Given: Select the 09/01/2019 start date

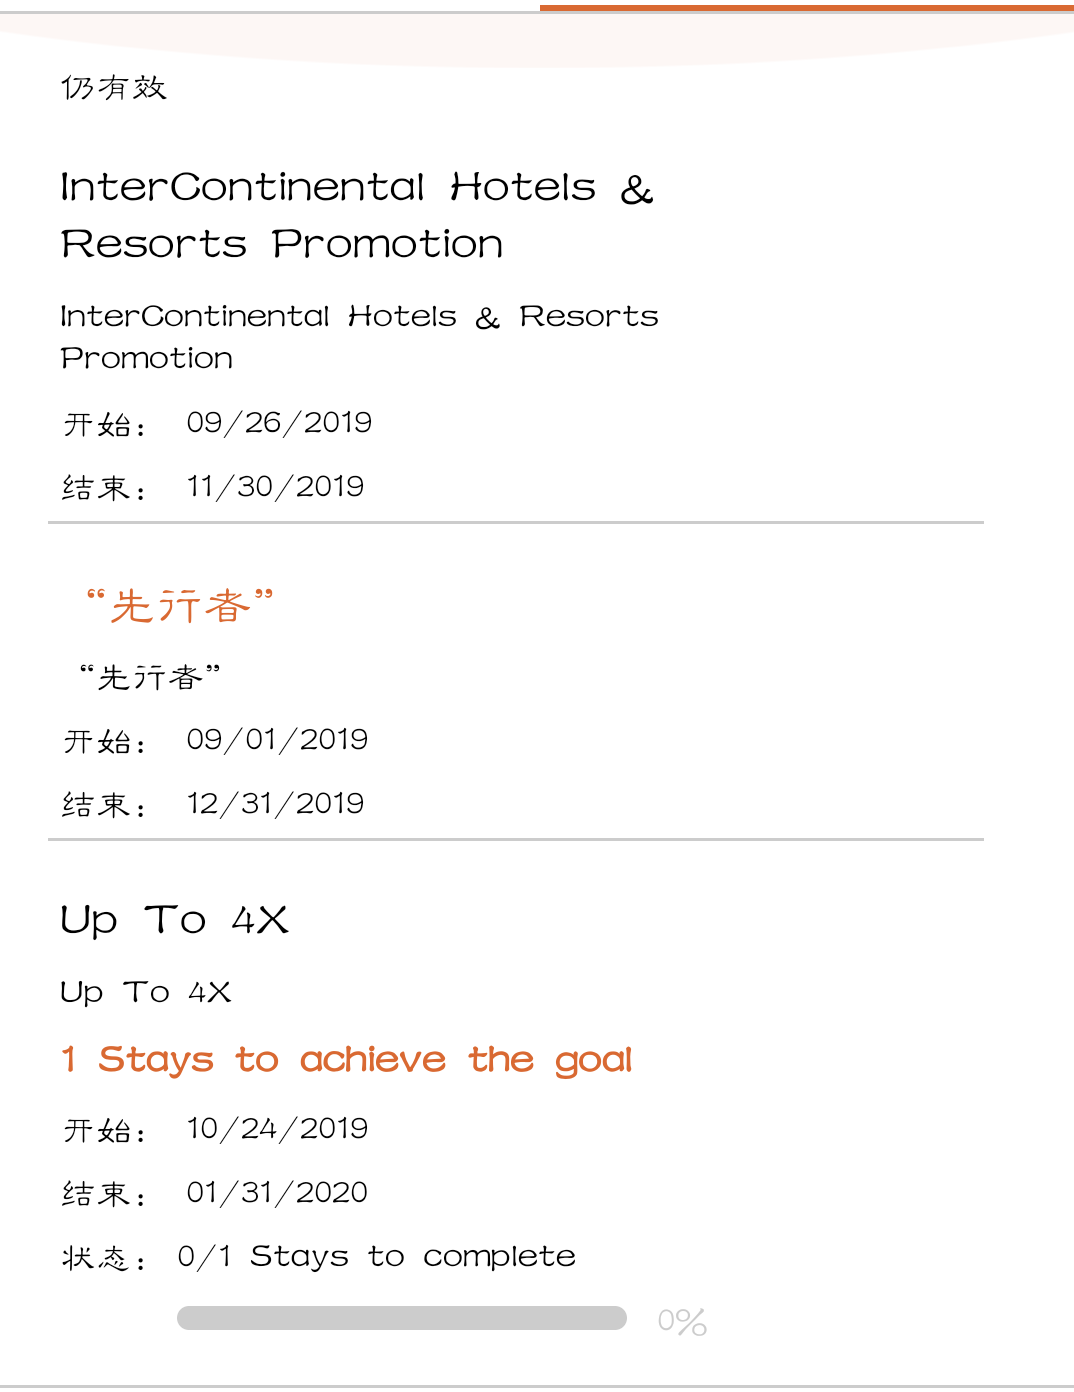Looking at the screenshot, I should (277, 740).
